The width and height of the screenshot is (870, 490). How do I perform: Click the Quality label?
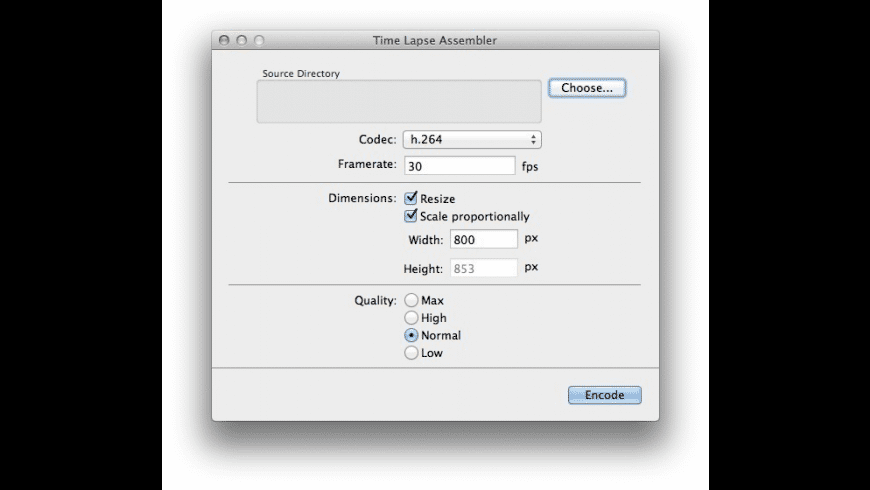coord(375,300)
